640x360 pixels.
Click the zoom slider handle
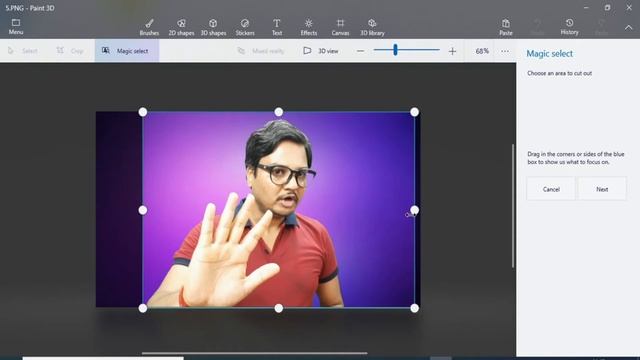pos(395,50)
